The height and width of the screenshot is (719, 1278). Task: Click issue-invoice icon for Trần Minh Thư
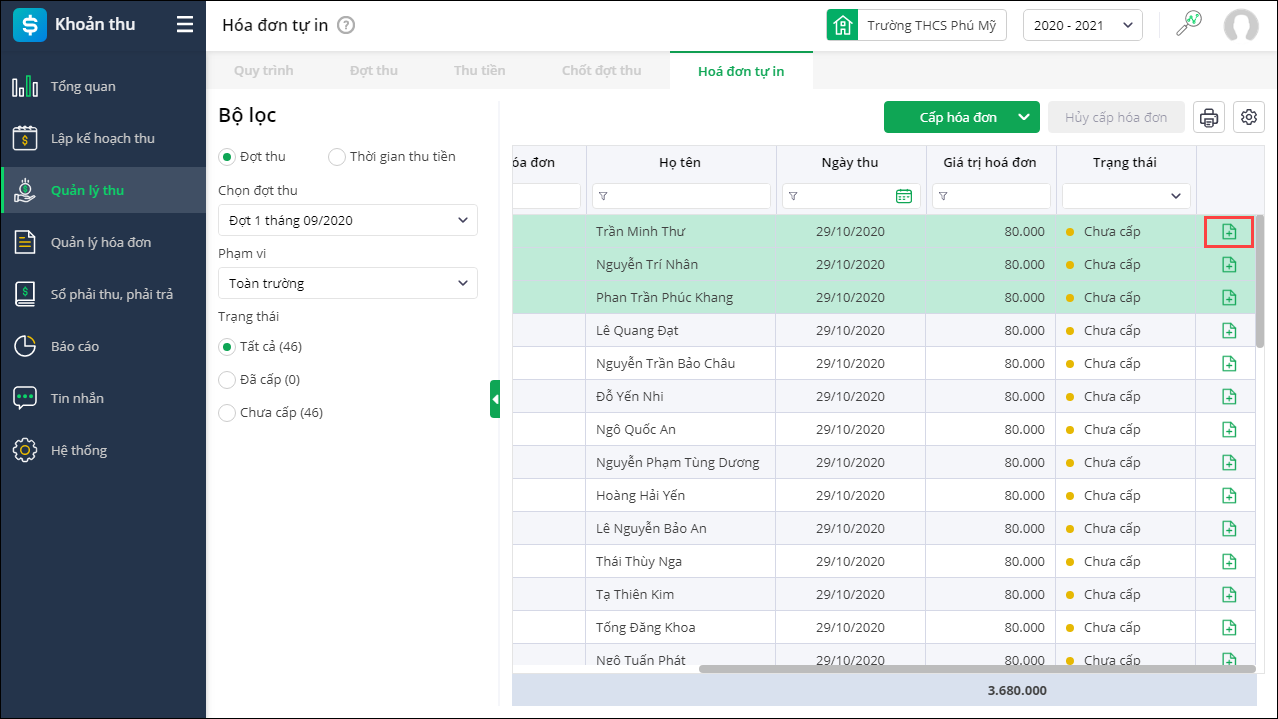click(x=1229, y=232)
